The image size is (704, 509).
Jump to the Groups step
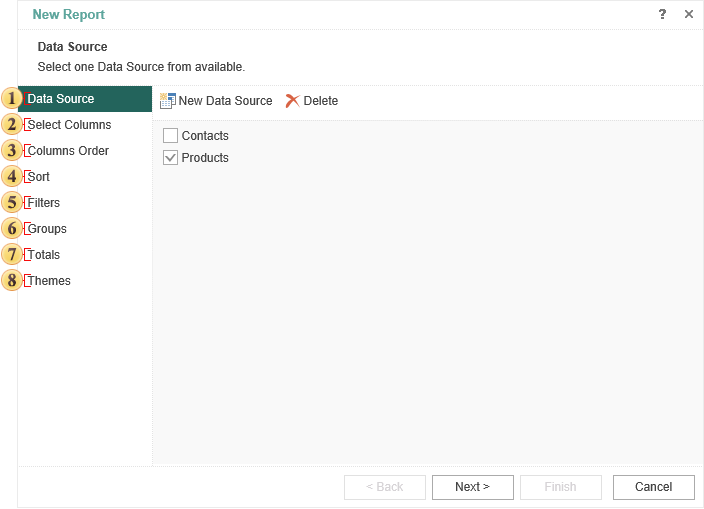[x=47, y=229]
